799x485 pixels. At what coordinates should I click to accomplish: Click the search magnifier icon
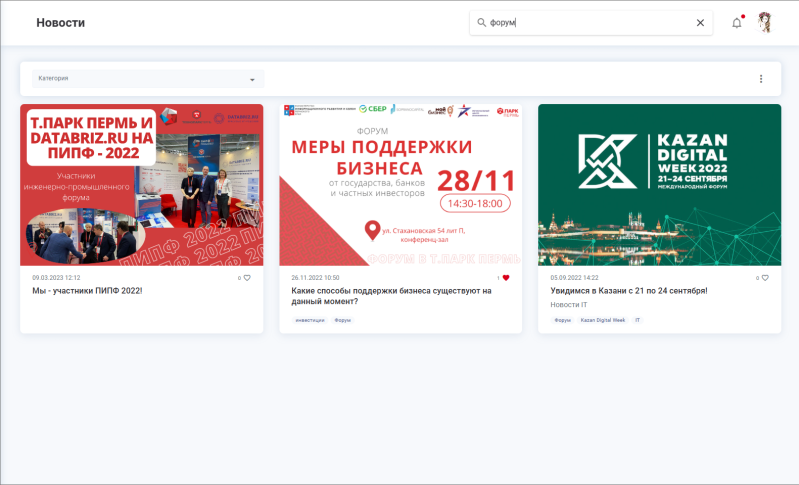point(481,22)
